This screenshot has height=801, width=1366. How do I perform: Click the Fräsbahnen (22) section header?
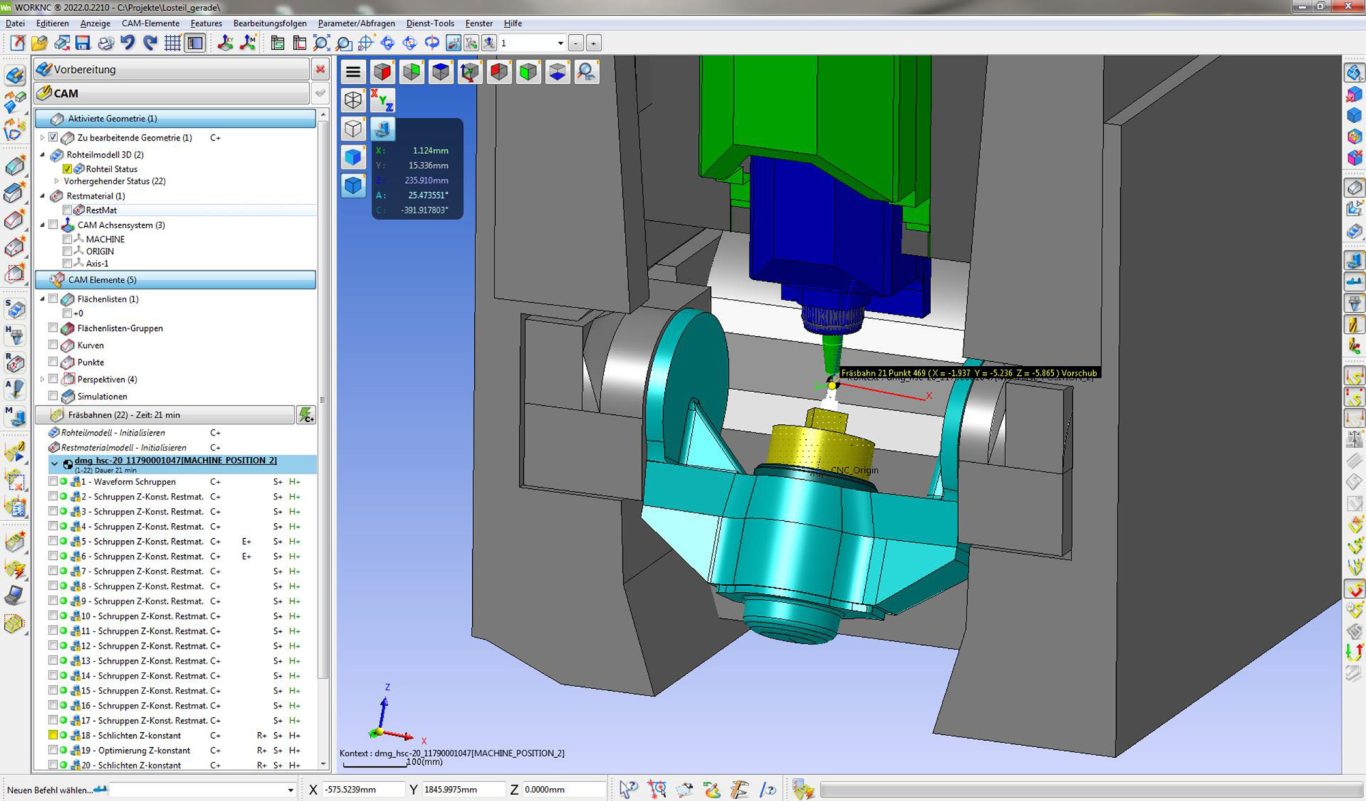click(165, 414)
